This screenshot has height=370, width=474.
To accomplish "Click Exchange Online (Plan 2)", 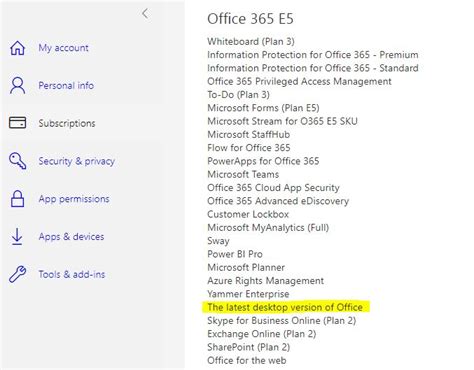I will (262, 334).
